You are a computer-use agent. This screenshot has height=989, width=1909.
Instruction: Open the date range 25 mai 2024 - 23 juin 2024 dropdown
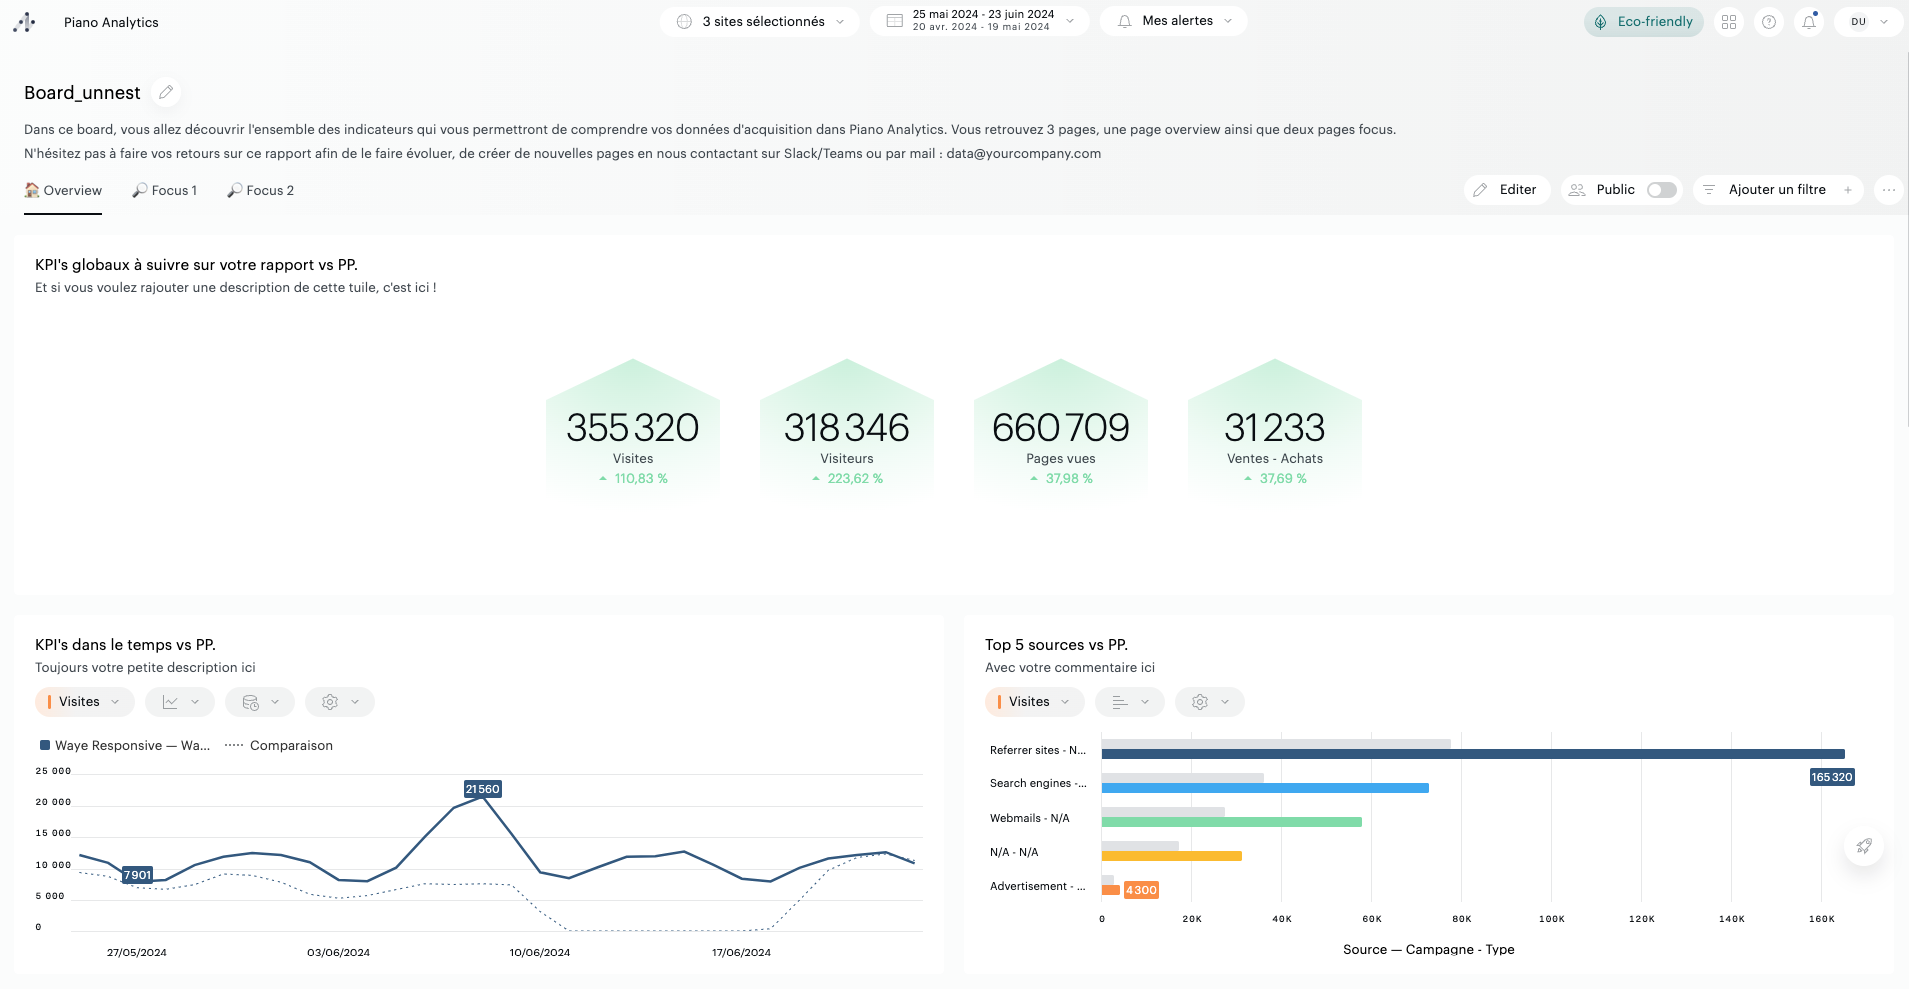pyautogui.click(x=980, y=21)
